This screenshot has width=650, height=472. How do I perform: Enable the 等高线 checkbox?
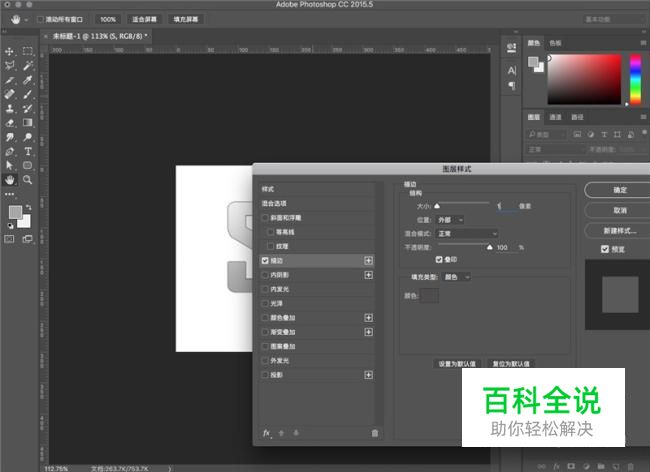click(x=271, y=232)
